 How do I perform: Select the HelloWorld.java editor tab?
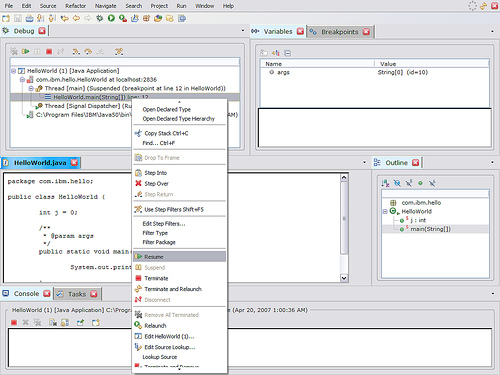pyautogui.click(x=40, y=163)
